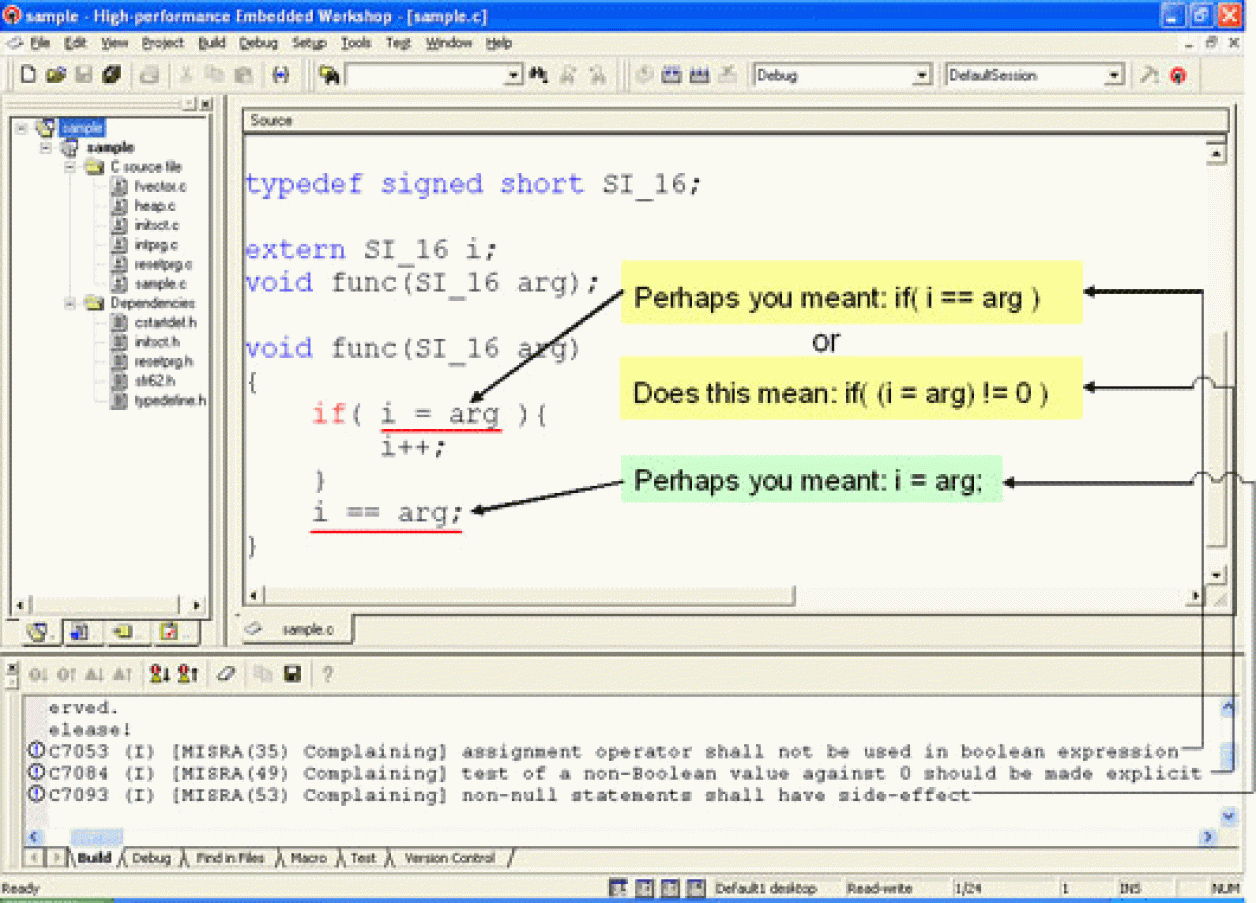Click the Paste icon on the toolbar
Screen dimensions: 1256x903
244,75
